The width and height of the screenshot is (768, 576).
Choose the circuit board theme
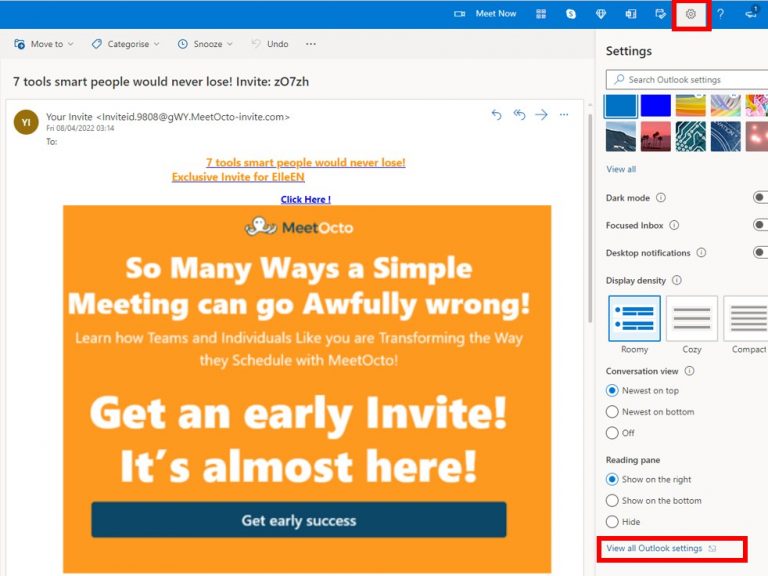pos(691,136)
